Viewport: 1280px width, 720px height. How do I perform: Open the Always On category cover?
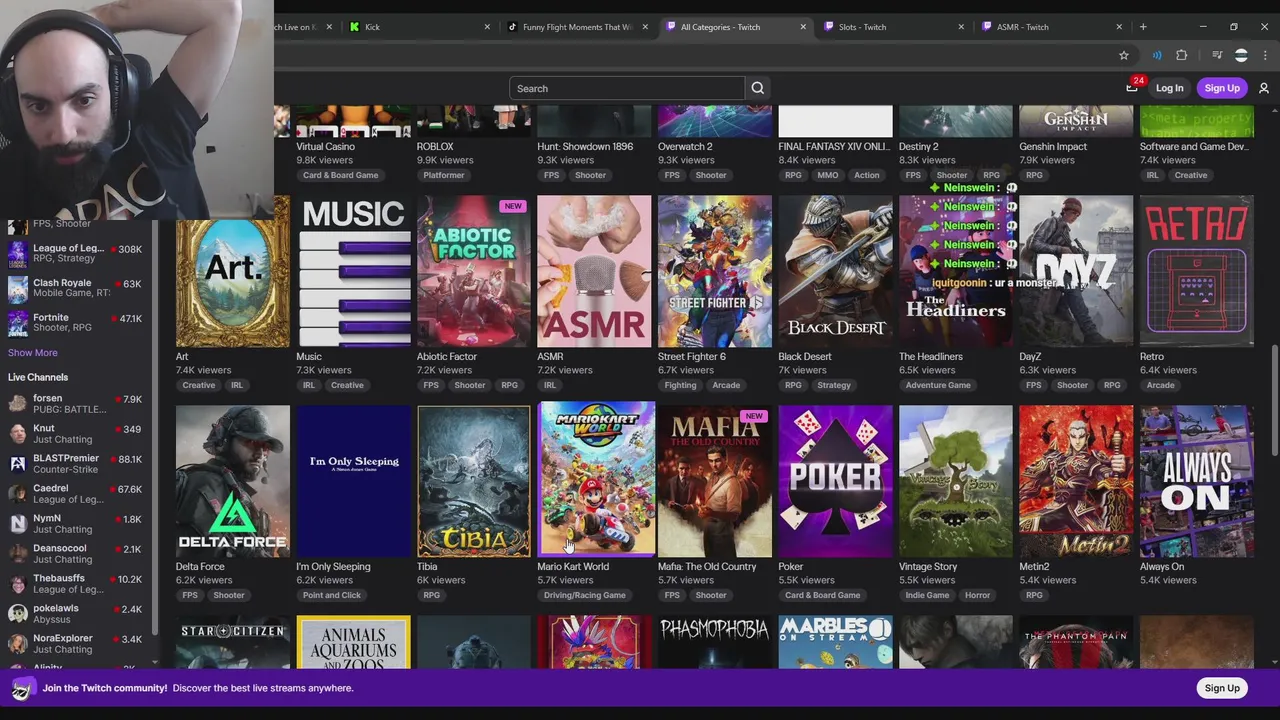1196,481
